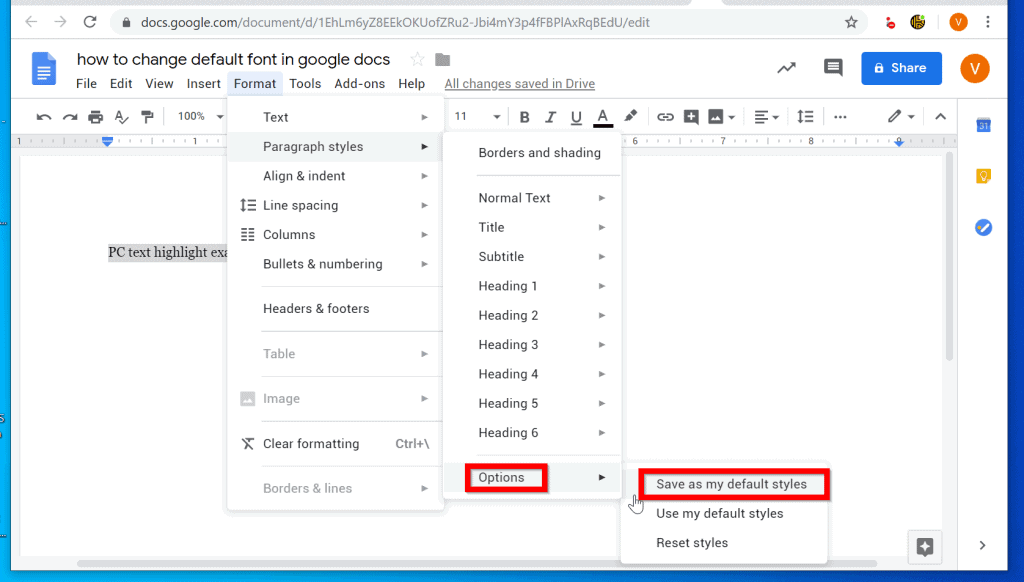Image resolution: width=1024 pixels, height=582 pixels.
Task: Toggle Italic formatting
Action: pos(550,117)
